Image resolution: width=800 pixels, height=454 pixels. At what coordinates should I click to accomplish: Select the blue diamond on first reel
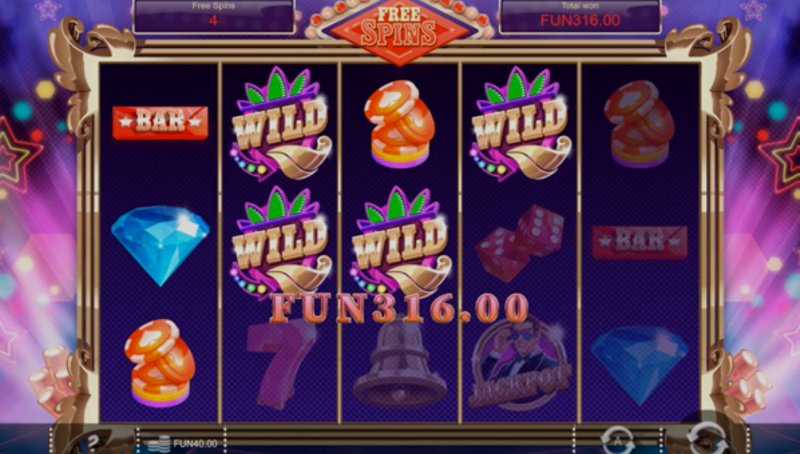160,245
